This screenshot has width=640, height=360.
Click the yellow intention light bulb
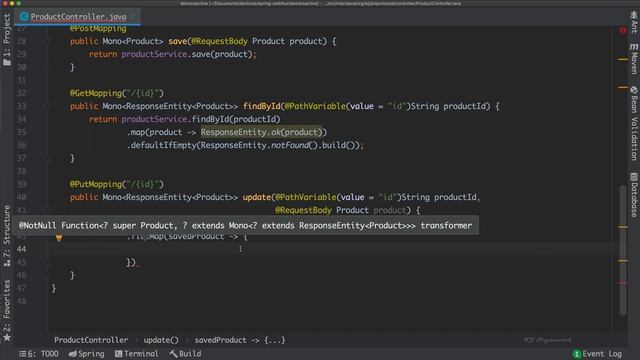coord(59,238)
